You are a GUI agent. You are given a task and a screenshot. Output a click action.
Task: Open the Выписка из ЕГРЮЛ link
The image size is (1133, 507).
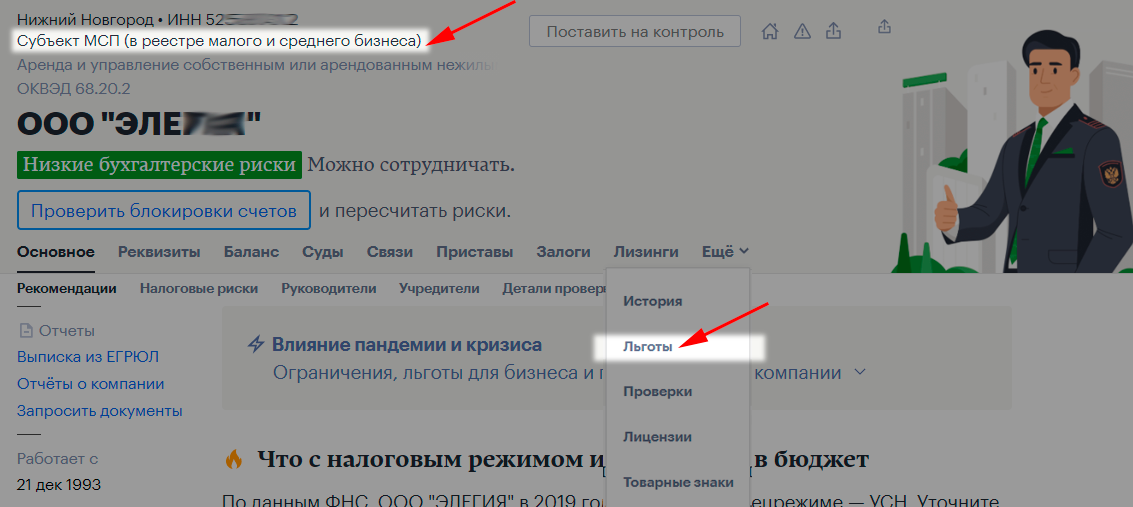[88, 357]
